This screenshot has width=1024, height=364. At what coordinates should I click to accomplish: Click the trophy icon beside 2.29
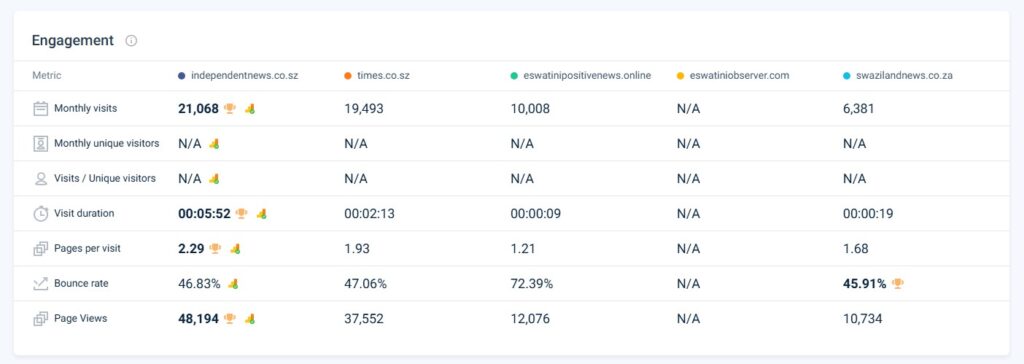pos(216,248)
